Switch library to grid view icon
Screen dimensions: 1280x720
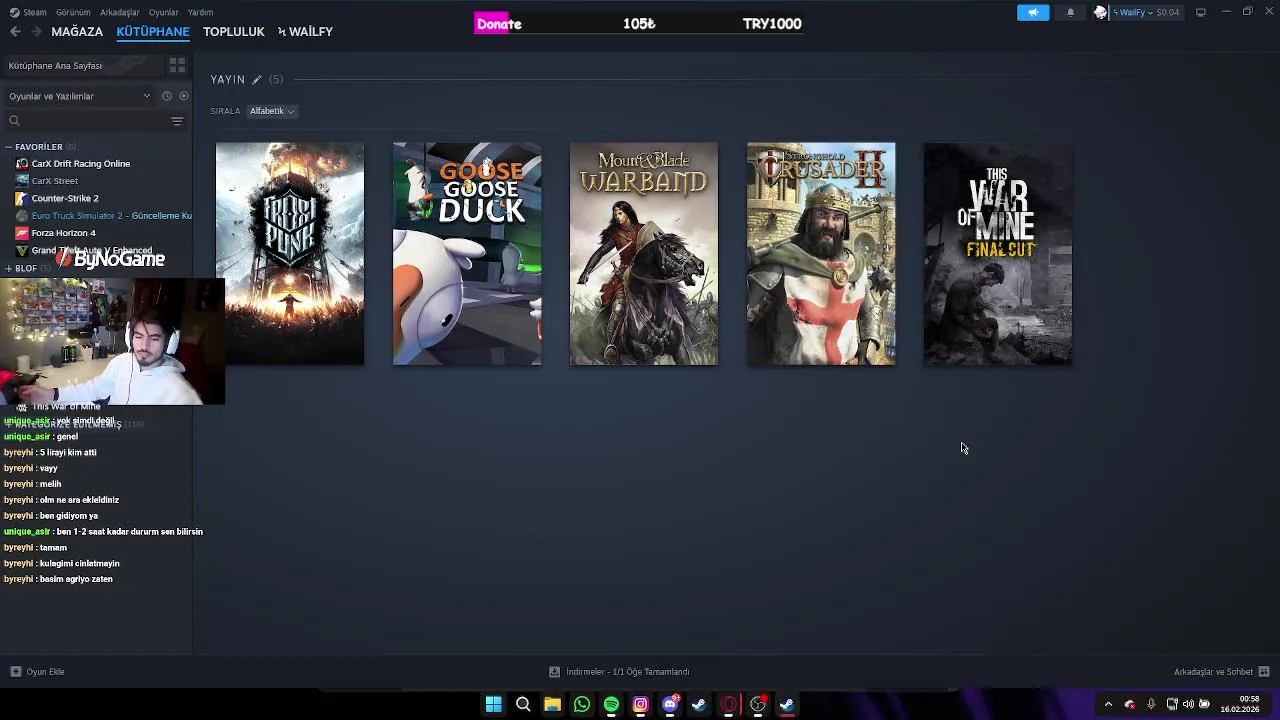pos(177,65)
